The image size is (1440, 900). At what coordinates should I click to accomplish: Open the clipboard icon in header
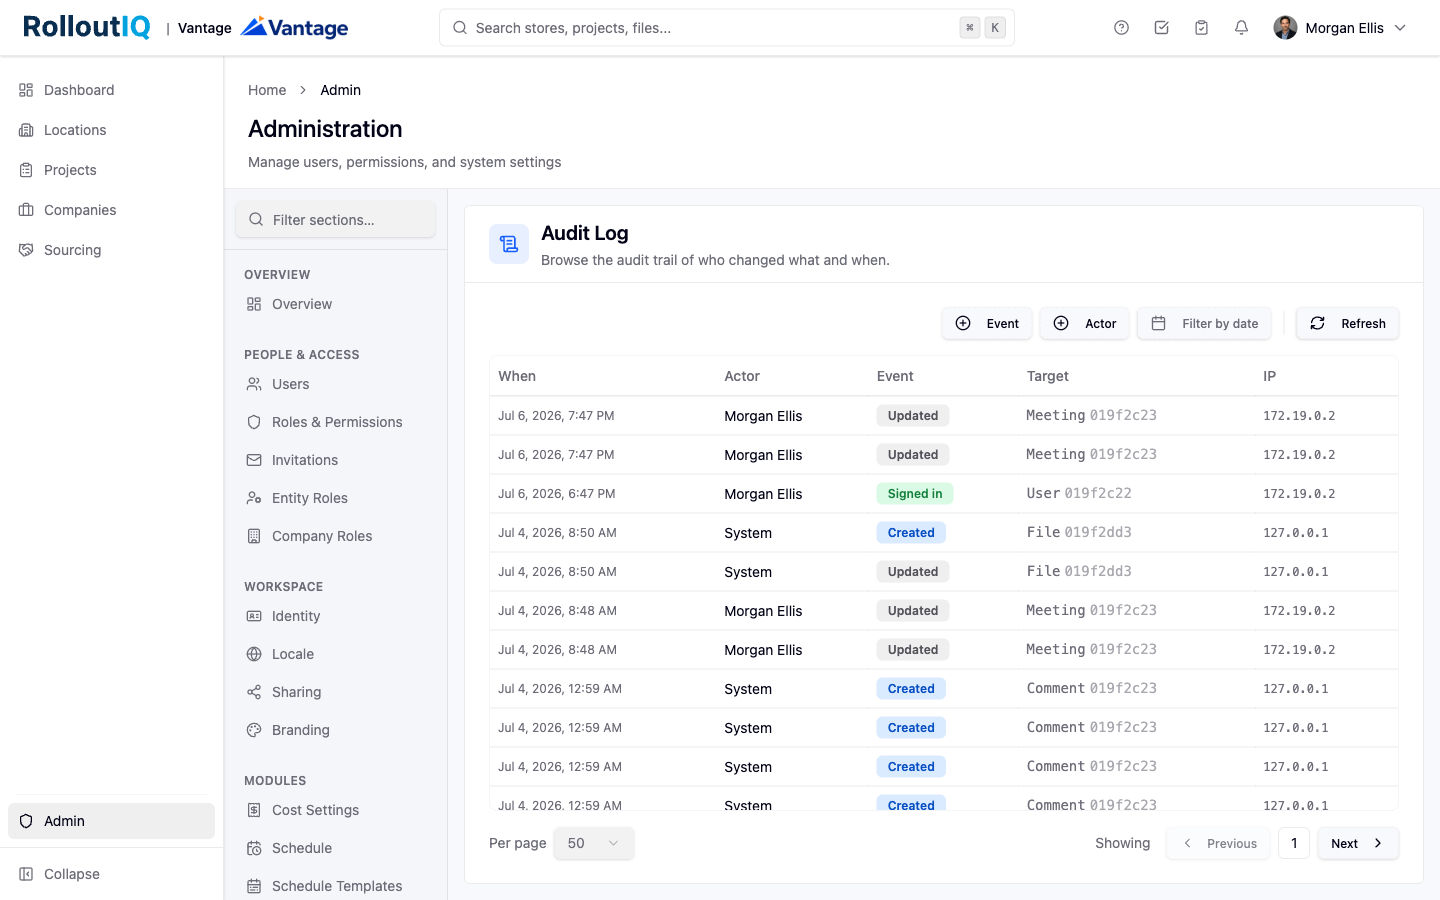pos(1201,28)
